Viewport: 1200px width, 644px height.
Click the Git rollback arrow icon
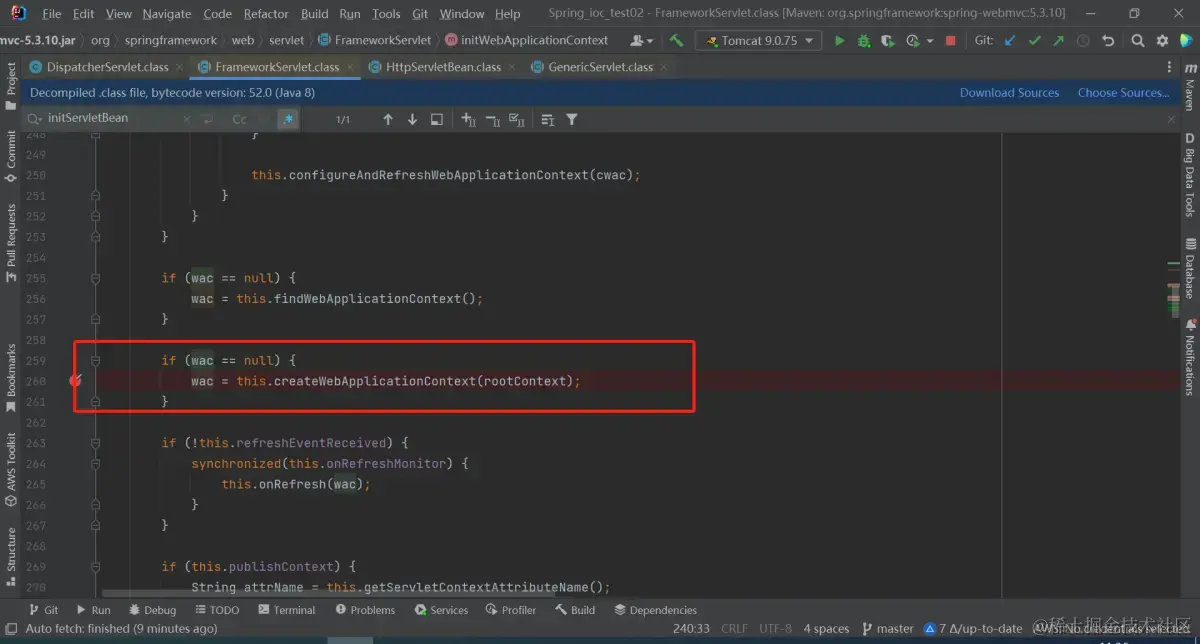(1107, 41)
